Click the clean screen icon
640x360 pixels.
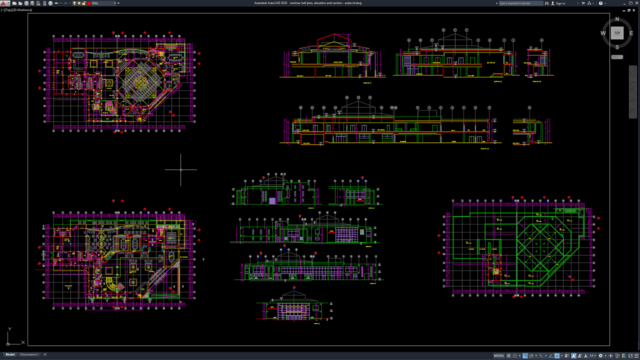[630, 356]
